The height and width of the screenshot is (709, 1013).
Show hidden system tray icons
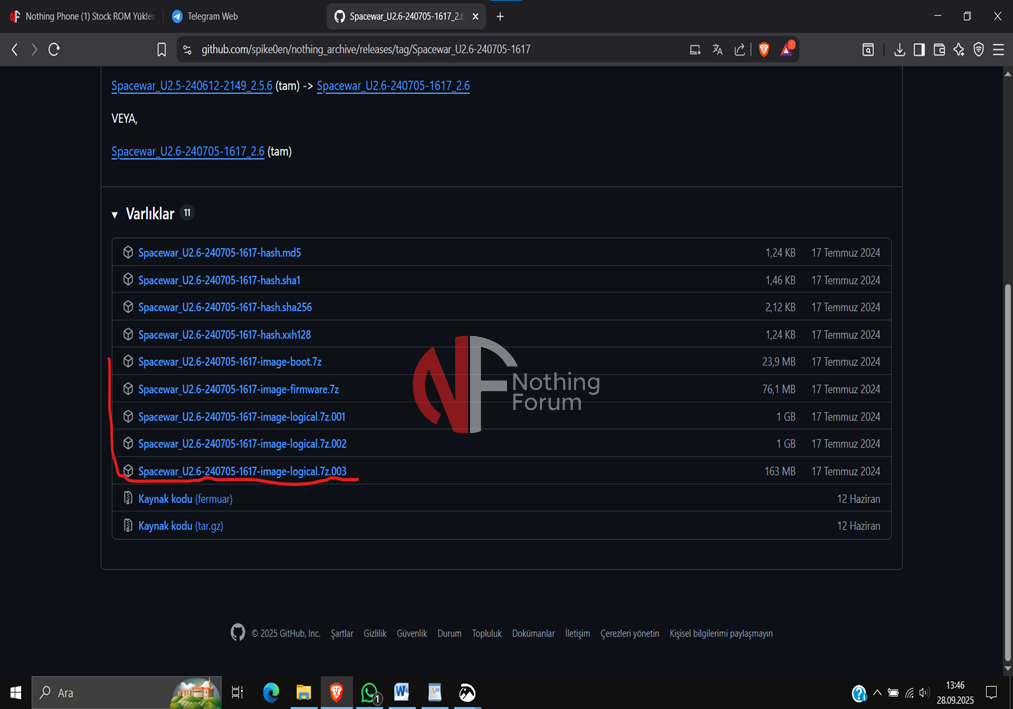pos(877,692)
